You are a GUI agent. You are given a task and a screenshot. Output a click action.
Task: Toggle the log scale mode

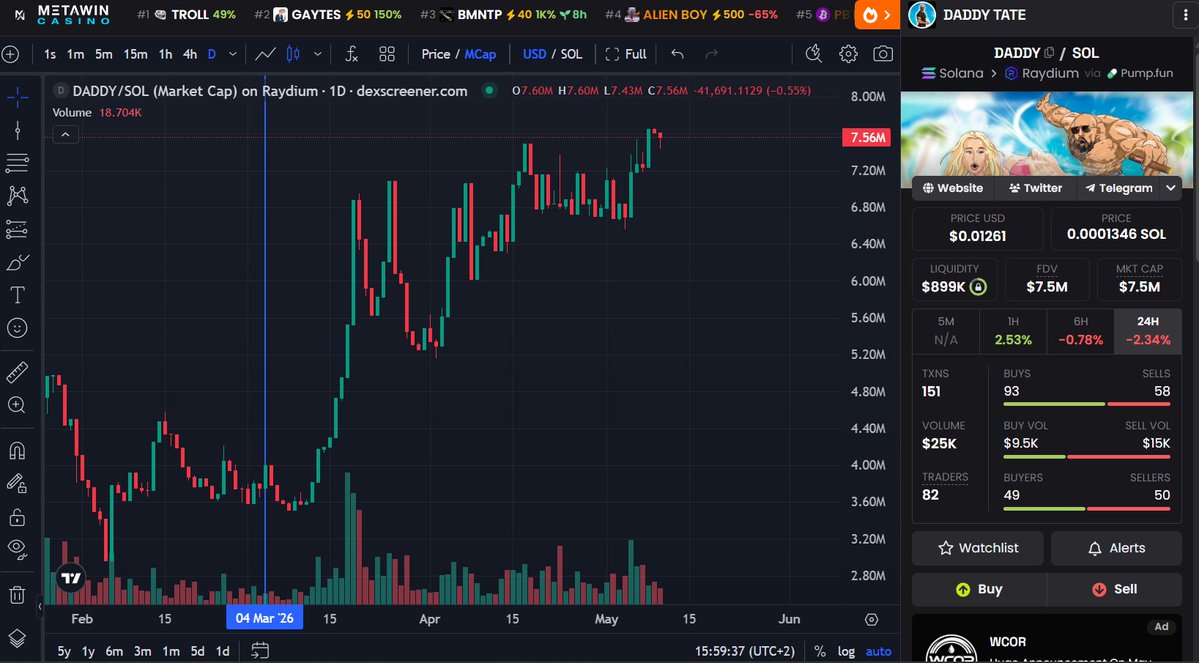846,652
